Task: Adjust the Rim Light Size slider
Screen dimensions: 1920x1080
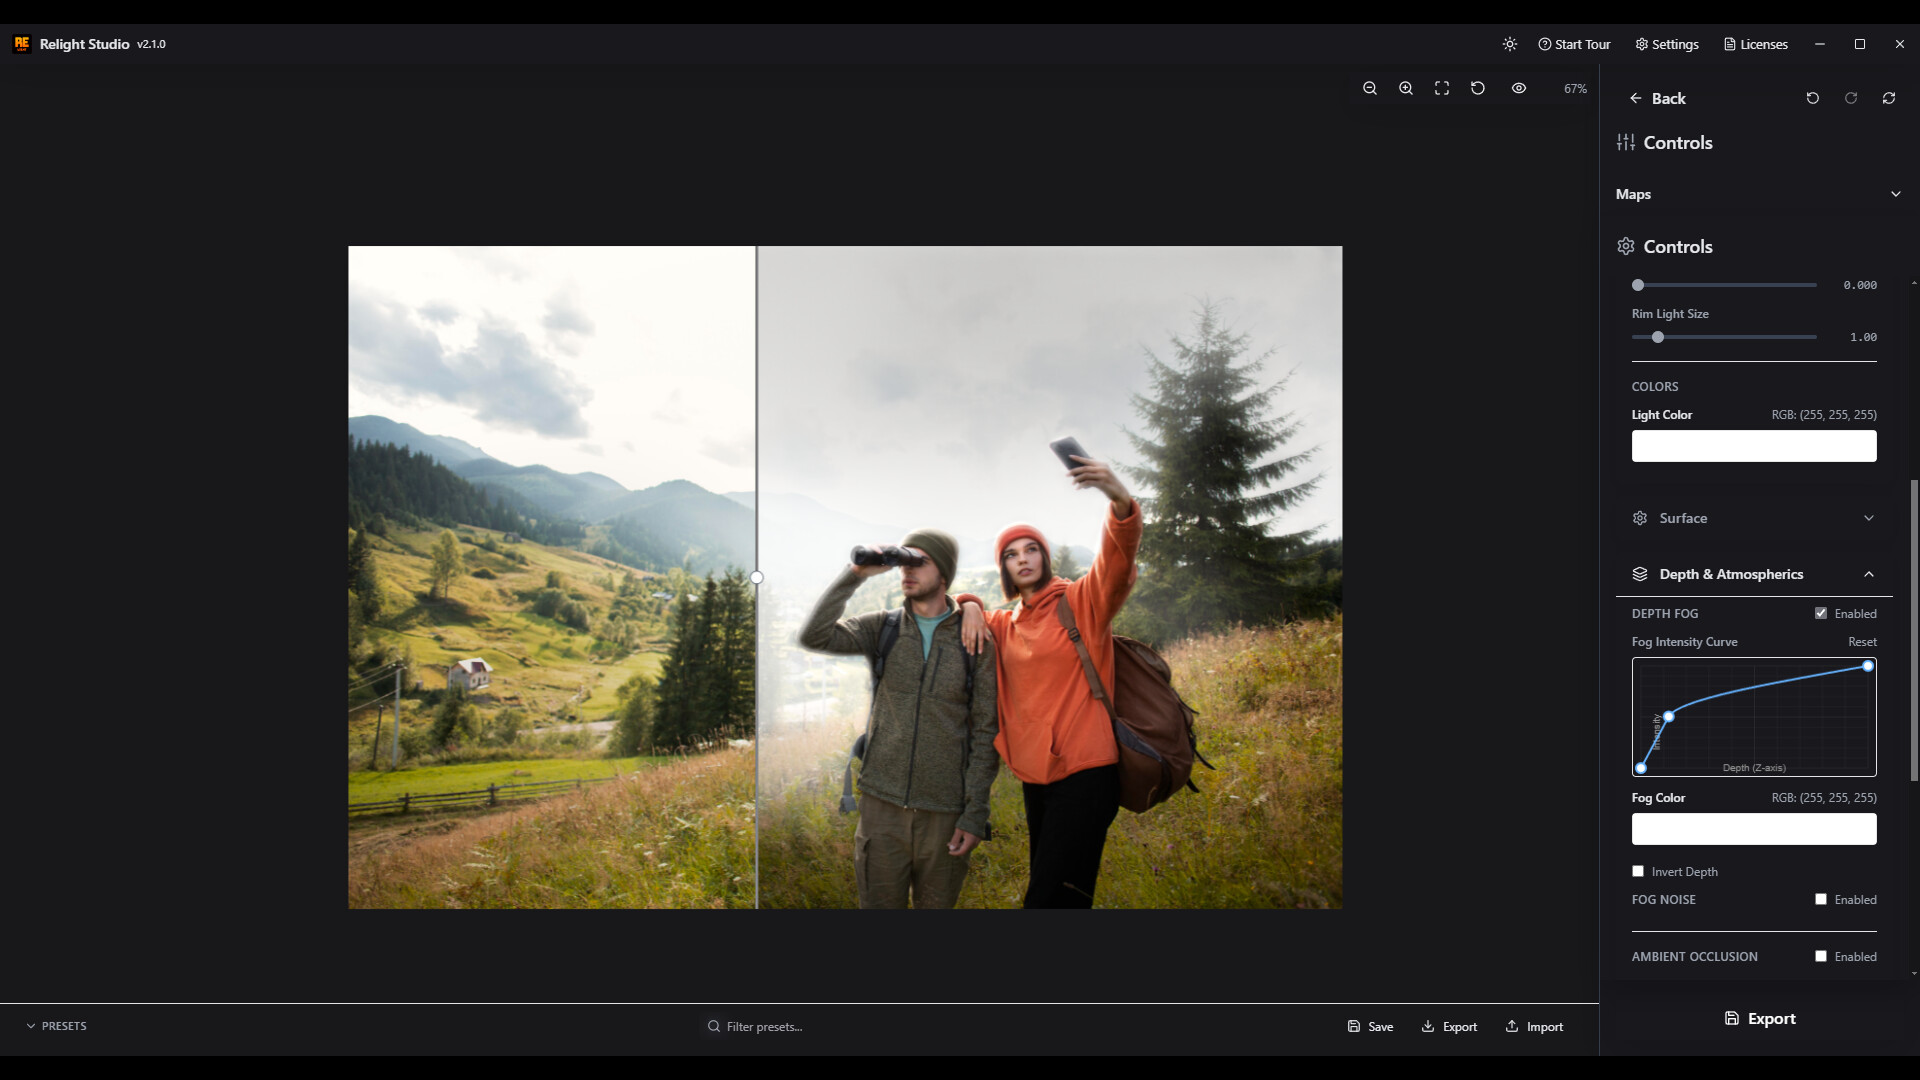Action: pyautogui.click(x=1658, y=337)
